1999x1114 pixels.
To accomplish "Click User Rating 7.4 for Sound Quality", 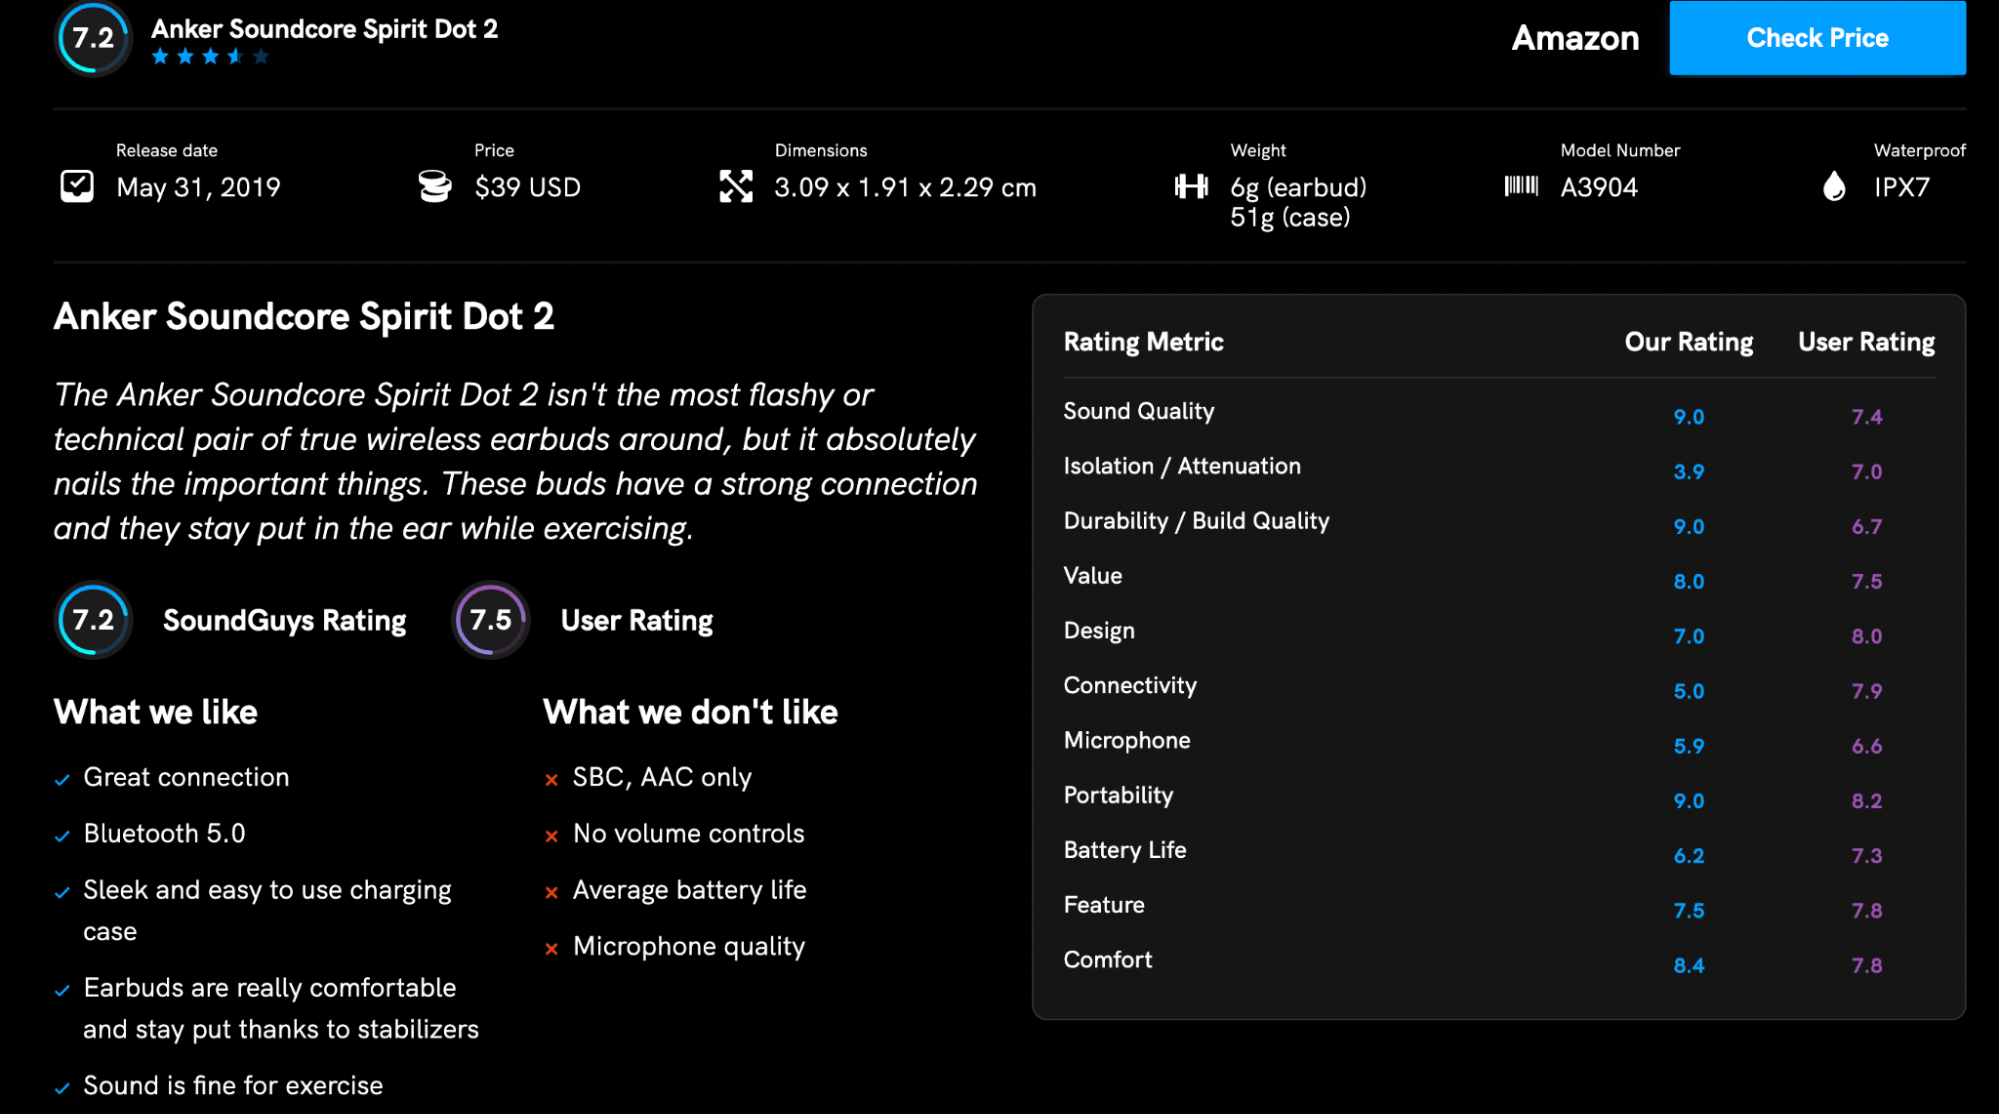I will coord(1866,417).
